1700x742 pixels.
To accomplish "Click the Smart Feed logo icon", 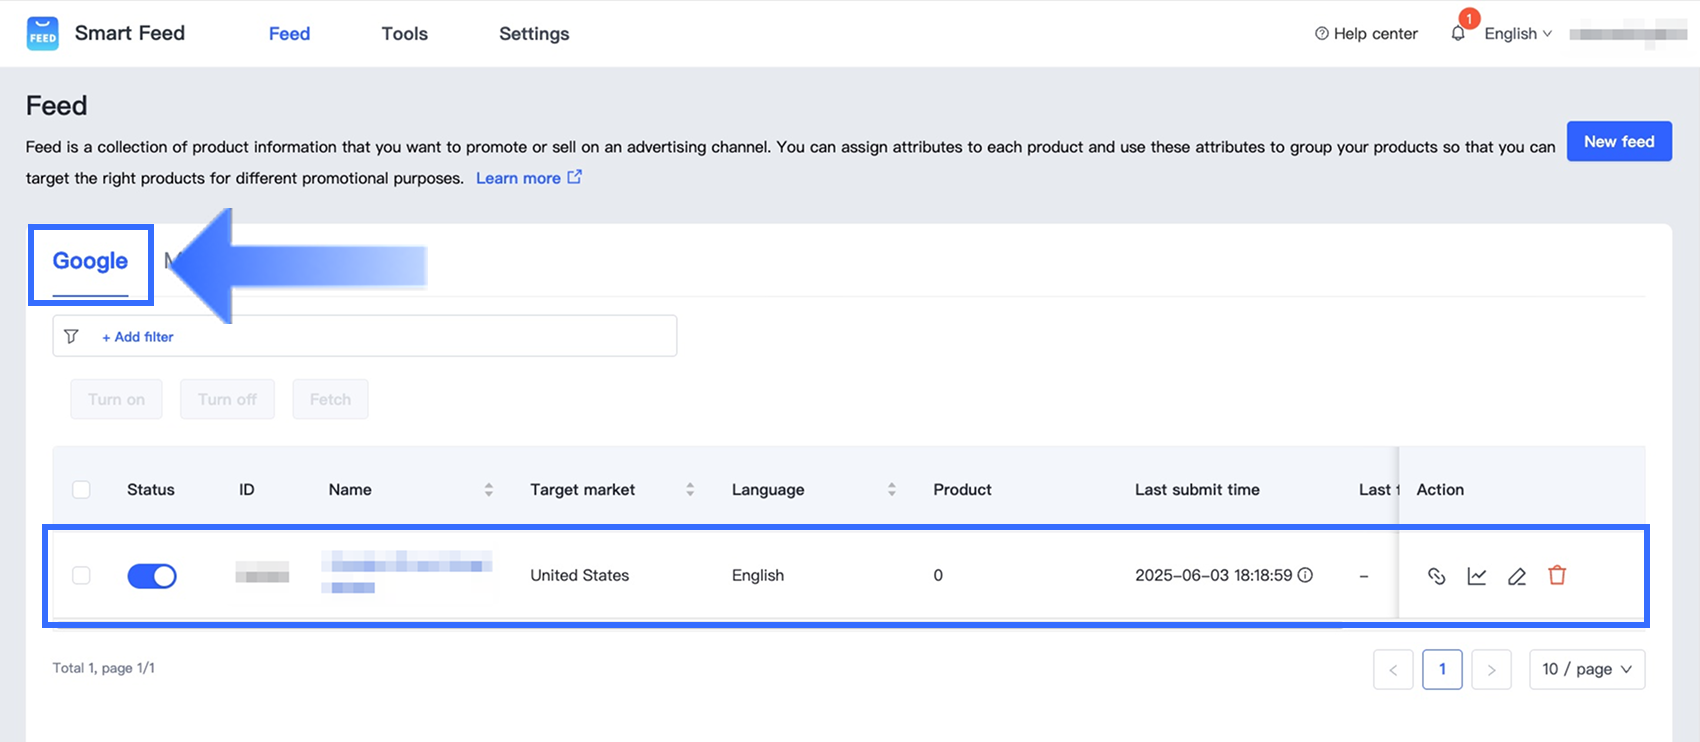I will (42, 34).
